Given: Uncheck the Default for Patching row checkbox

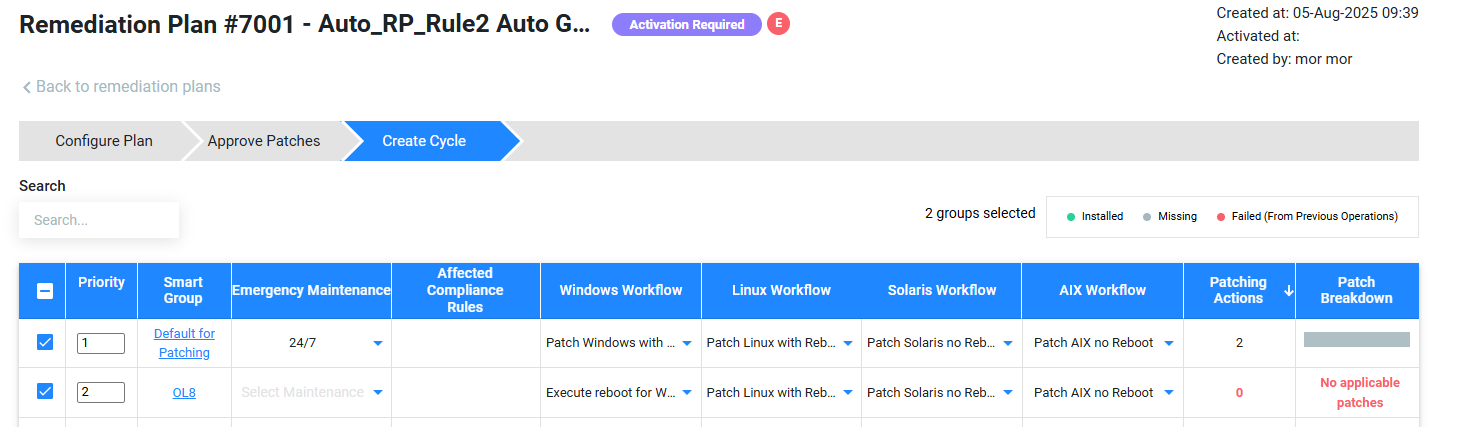Looking at the screenshot, I should (45, 342).
